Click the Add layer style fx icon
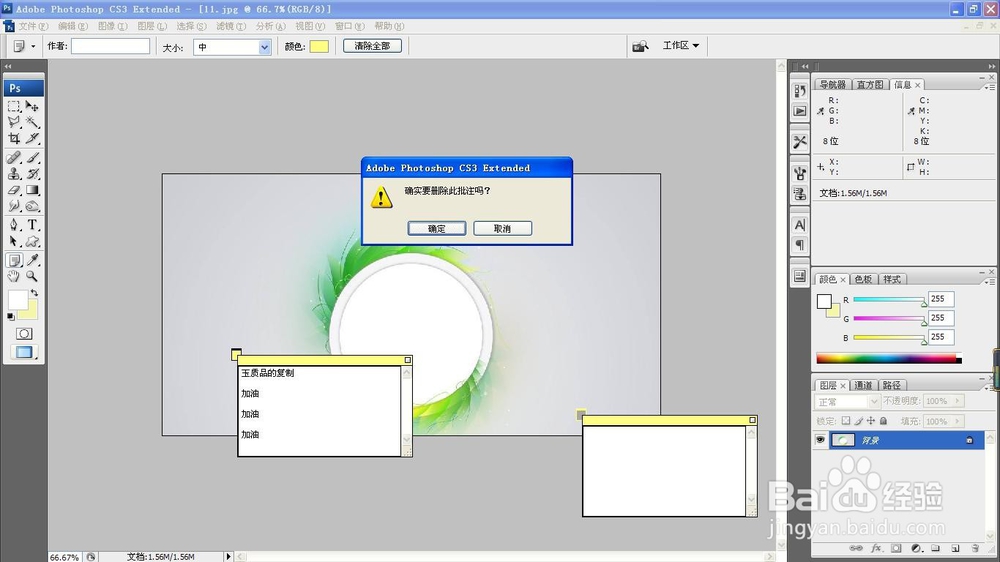This screenshot has height=562, width=1000. (x=876, y=548)
